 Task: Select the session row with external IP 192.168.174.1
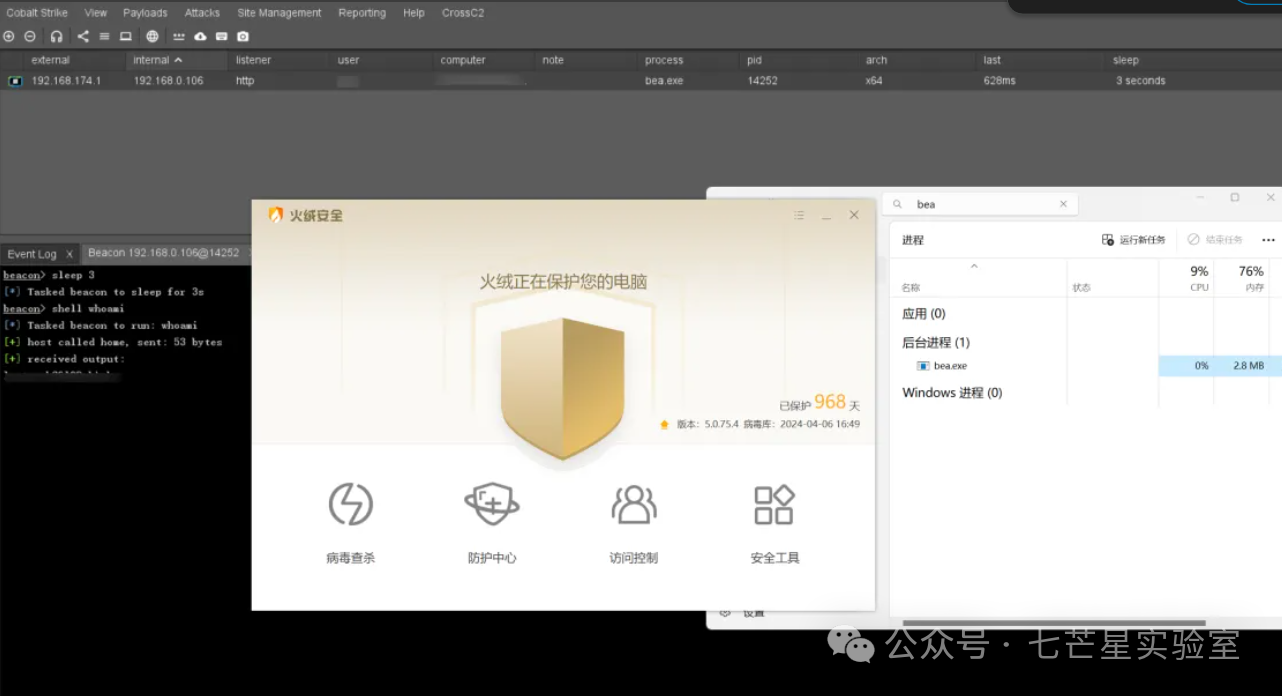point(640,81)
